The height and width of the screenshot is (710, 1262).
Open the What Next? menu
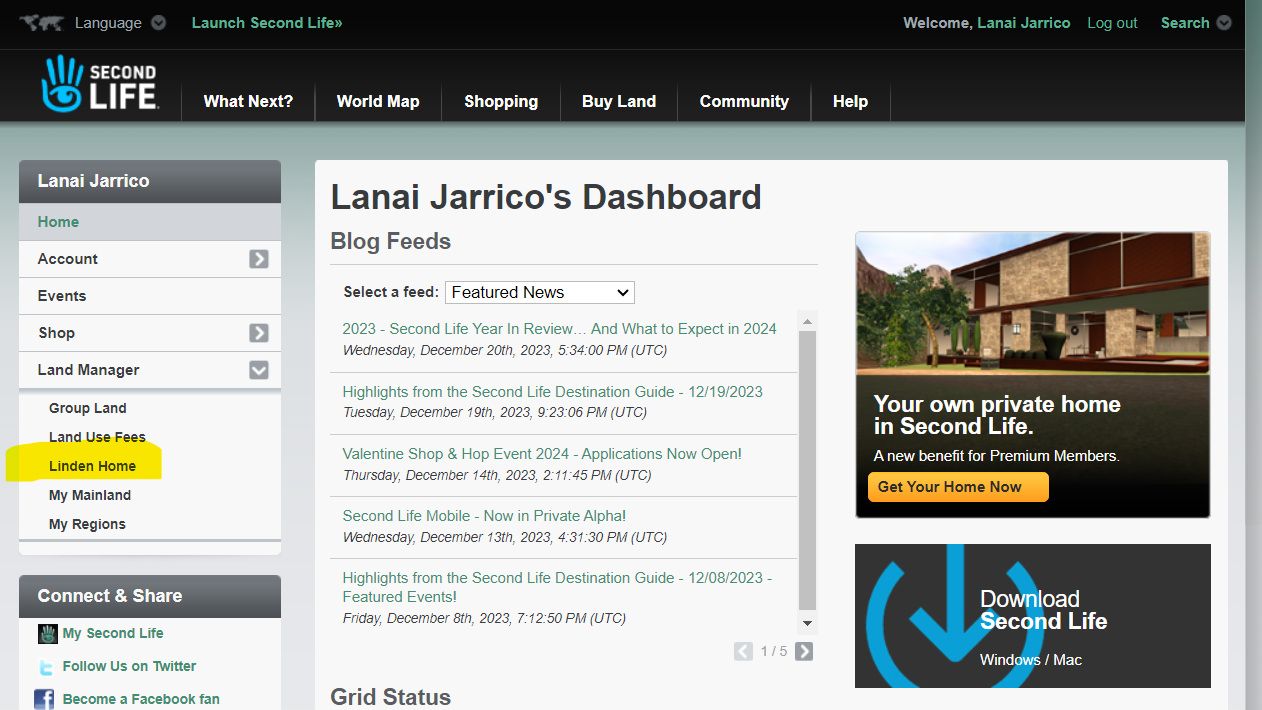(x=248, y=101)
